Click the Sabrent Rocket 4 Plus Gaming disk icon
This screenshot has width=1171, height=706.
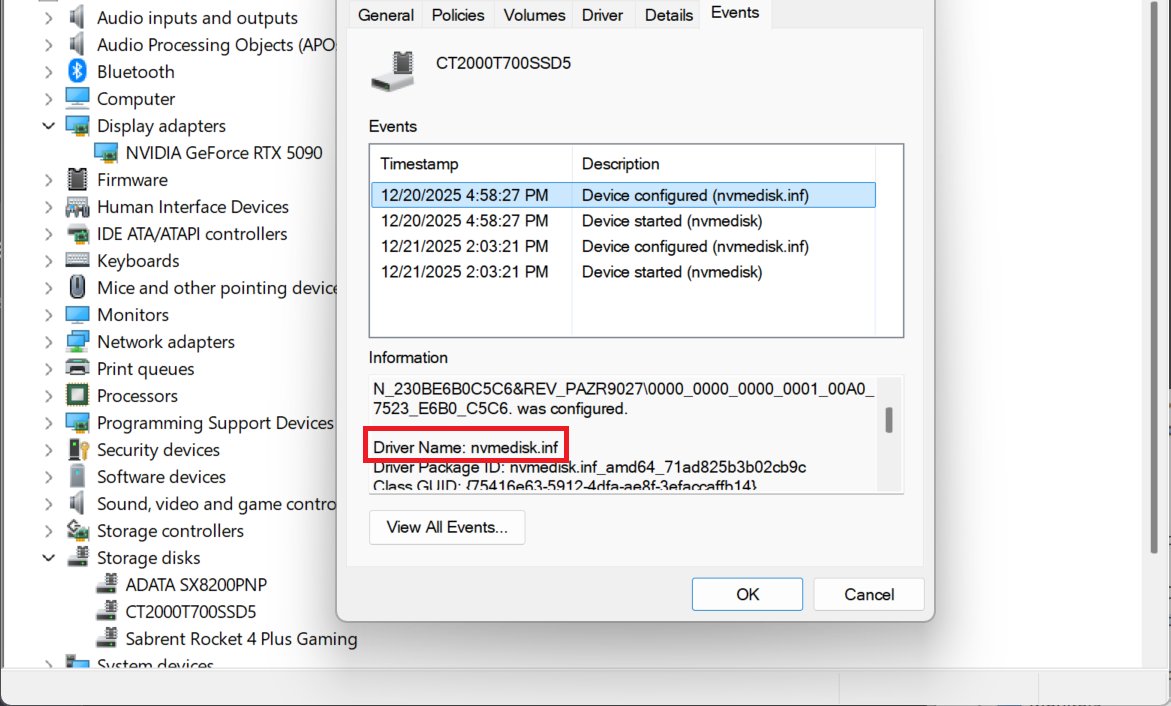tap(107, 637)
